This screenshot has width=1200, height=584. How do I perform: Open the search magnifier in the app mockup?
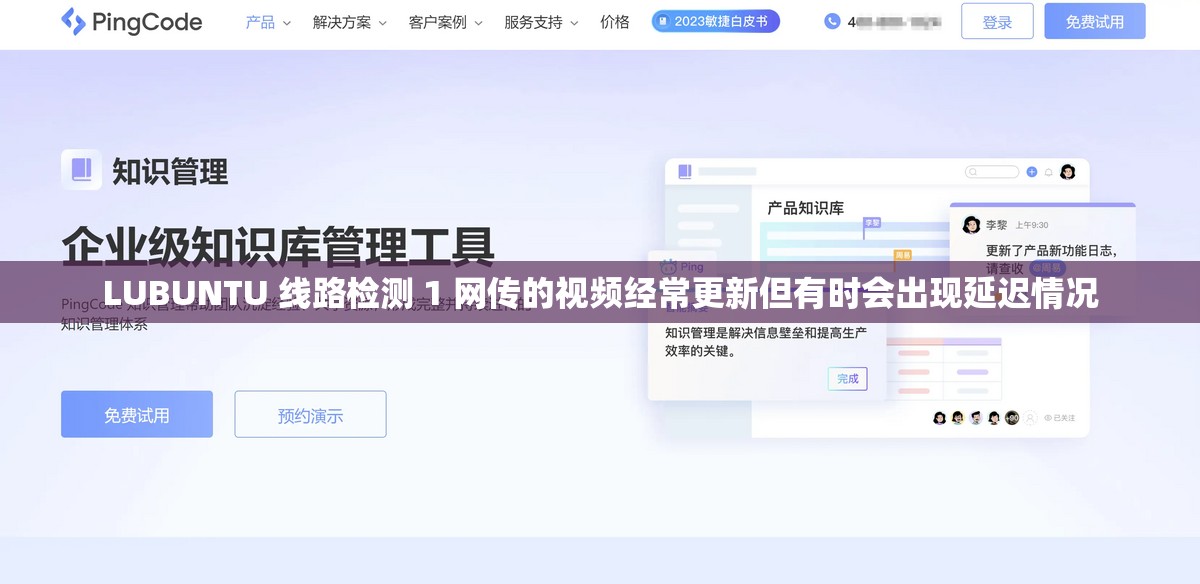pyautogui.click(x=972, y=171)
